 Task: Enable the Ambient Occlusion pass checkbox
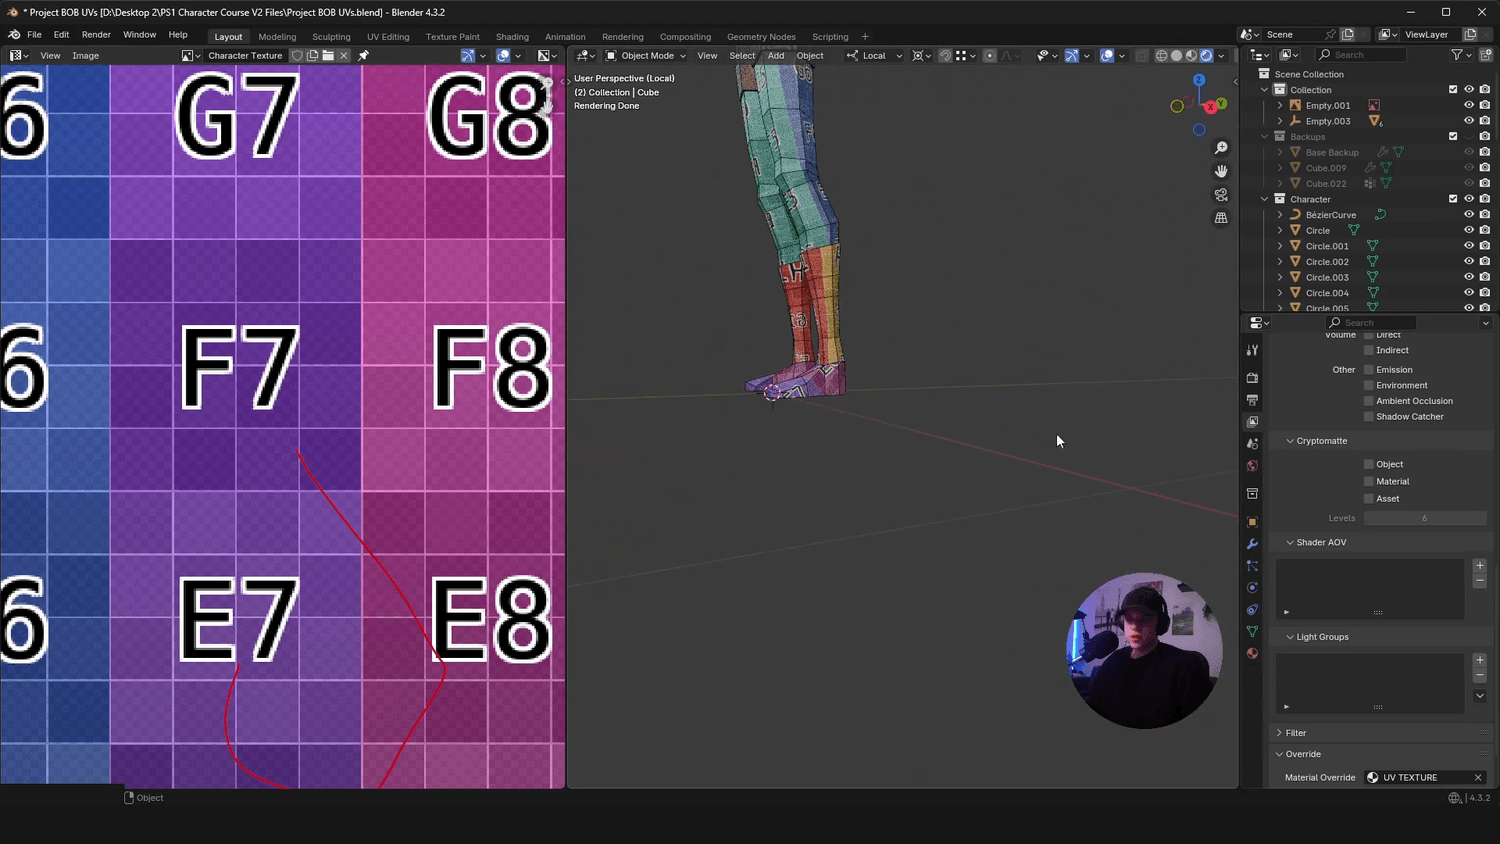(x=1368, y=400)
